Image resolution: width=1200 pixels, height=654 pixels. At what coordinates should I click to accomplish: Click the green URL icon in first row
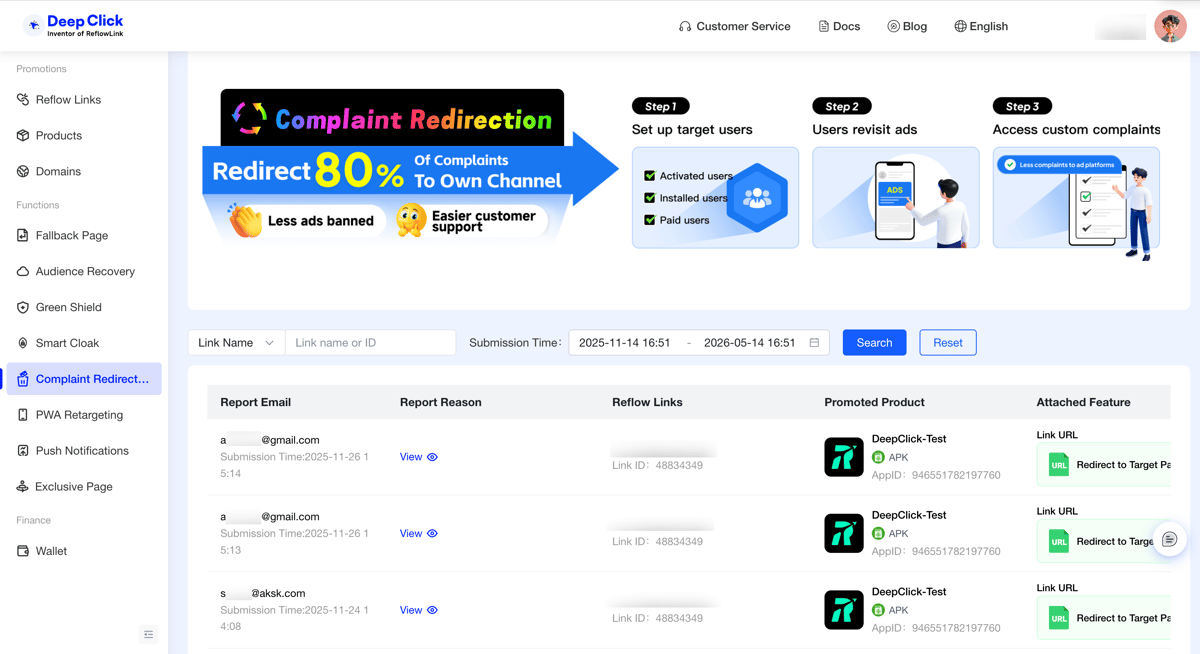coord(1059,465)
